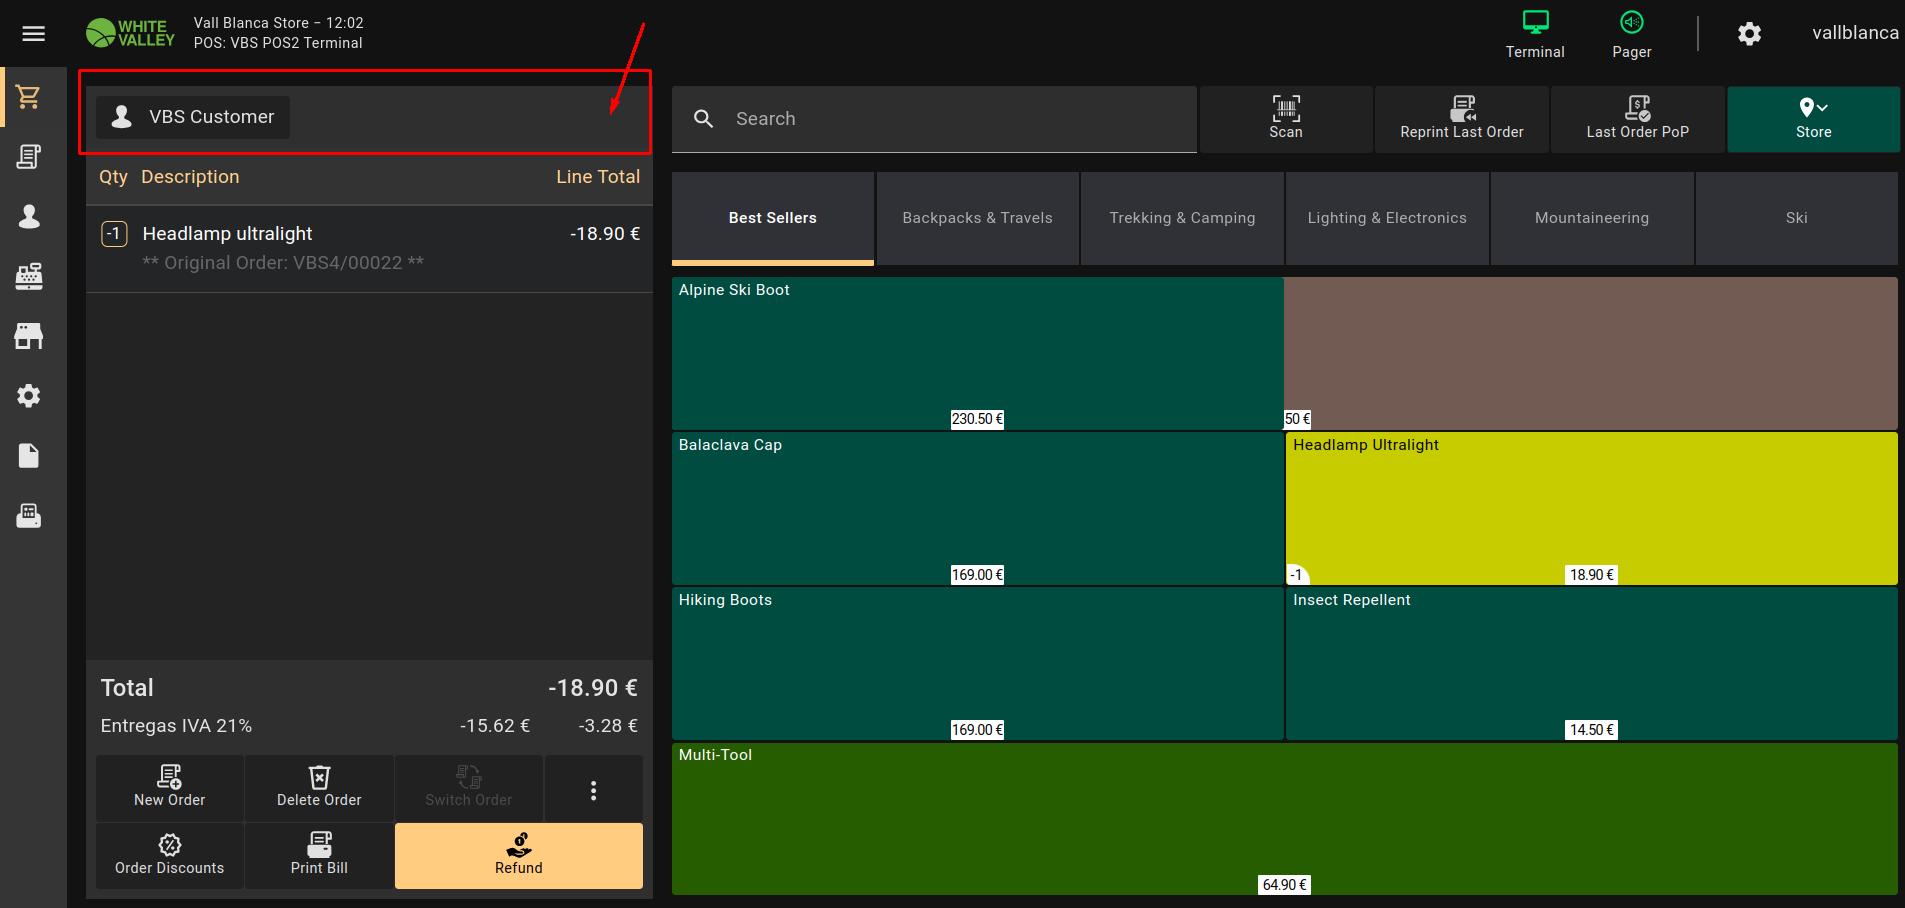Click the product Search field
The image size is (1905, 908).
[x=950, y=119]
